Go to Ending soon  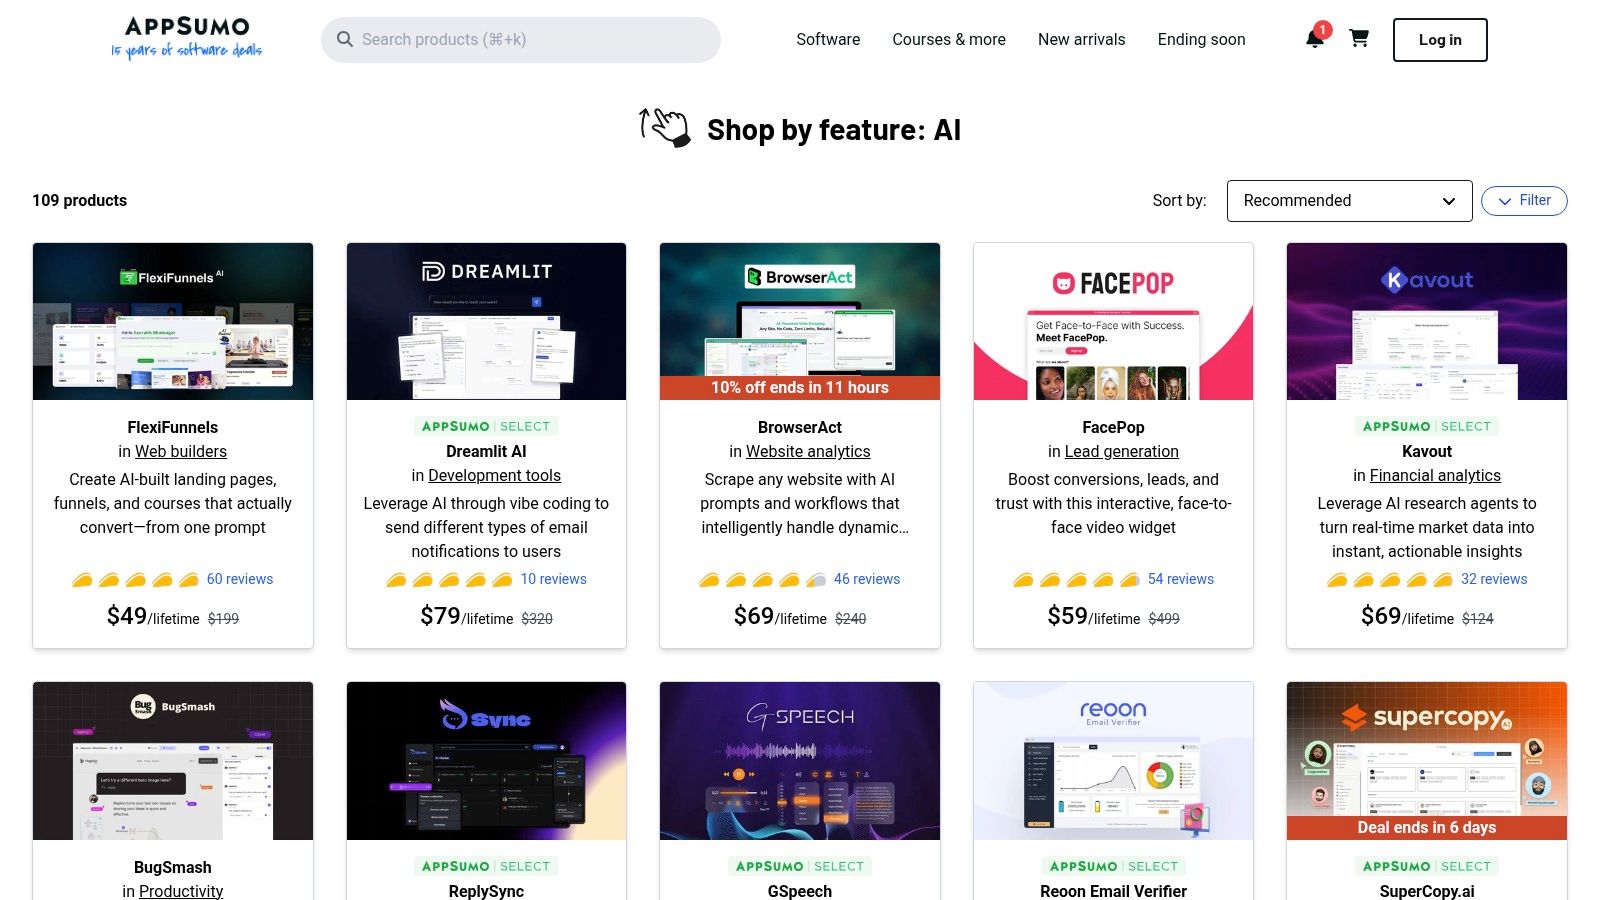[x=1201, y=39]
